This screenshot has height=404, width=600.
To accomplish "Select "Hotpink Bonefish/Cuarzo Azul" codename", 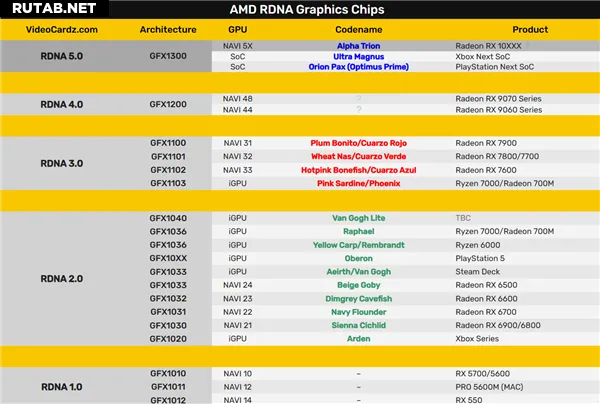I will (359, 170).
